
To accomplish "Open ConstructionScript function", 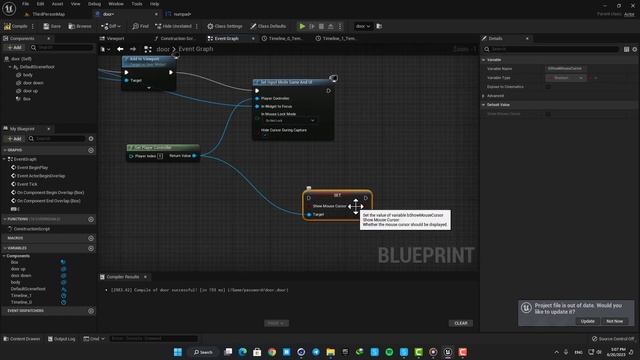I will tap(32, 229).
